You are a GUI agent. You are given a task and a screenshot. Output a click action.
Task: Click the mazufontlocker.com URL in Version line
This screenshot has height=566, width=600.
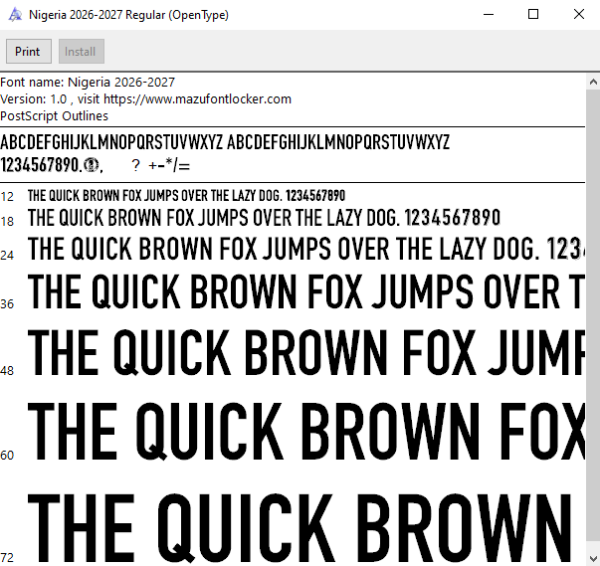tap(197, 99)
